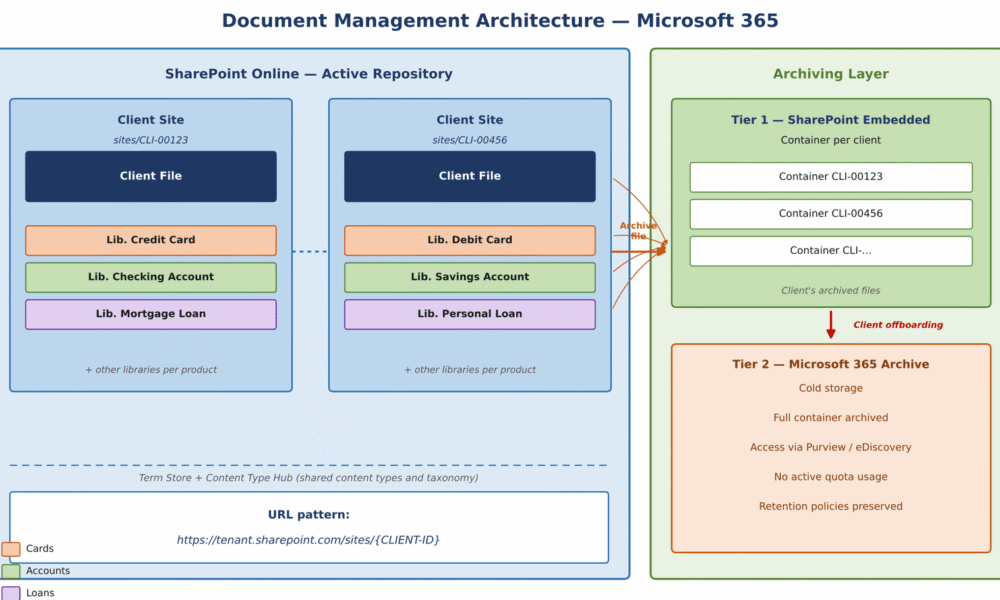This screenshot has width=1000, height=600.
Task: Select the Client File box in site CLI-00456
Action: point(470,177)
